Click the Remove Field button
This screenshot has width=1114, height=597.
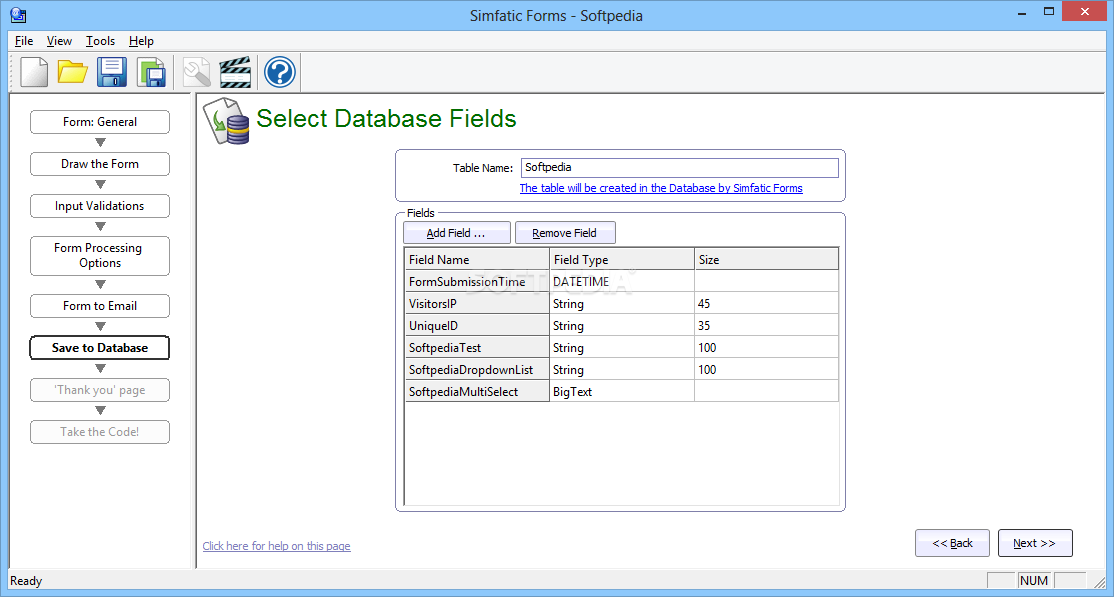(x=565, y=233)
